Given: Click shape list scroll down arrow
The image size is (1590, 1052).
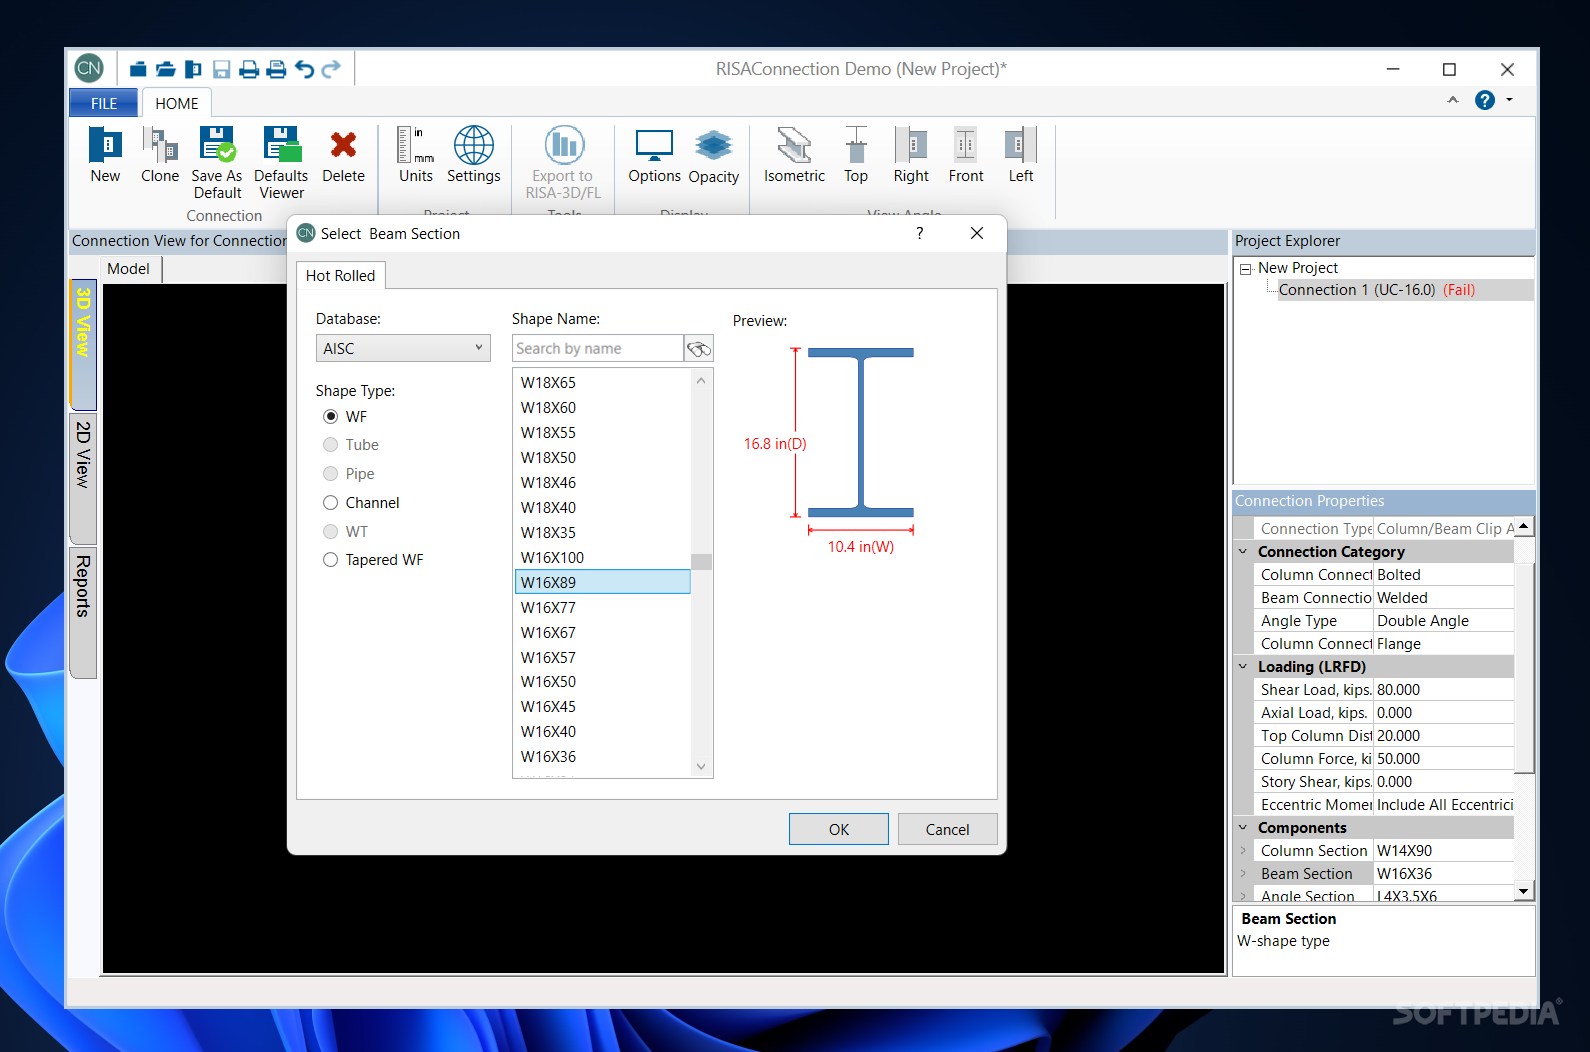Looking at the screenshot, I should tap(701, 767).
